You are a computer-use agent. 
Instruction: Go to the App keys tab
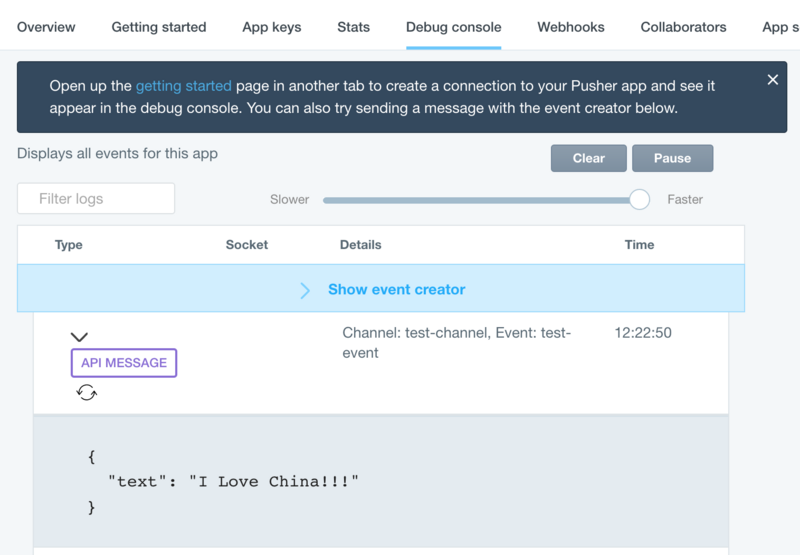tap(272, 27)
